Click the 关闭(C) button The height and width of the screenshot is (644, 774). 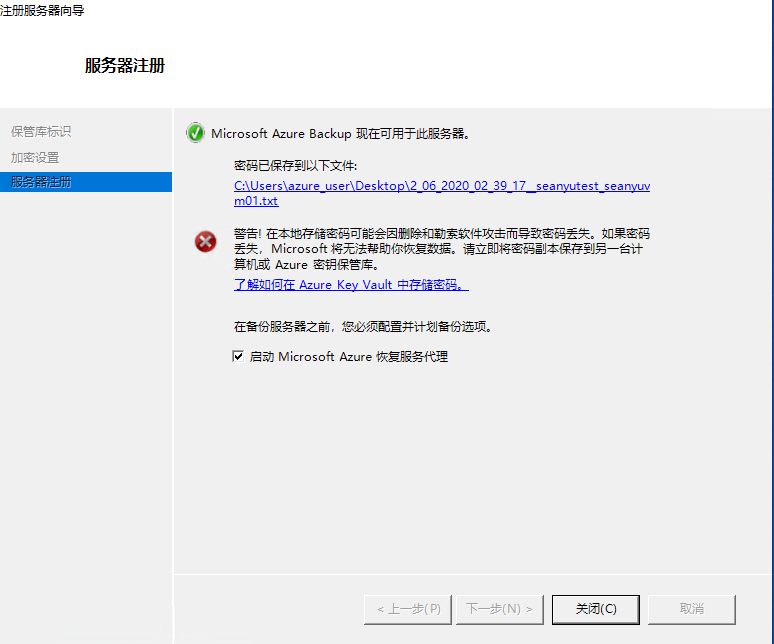click(x=596, y=609)
